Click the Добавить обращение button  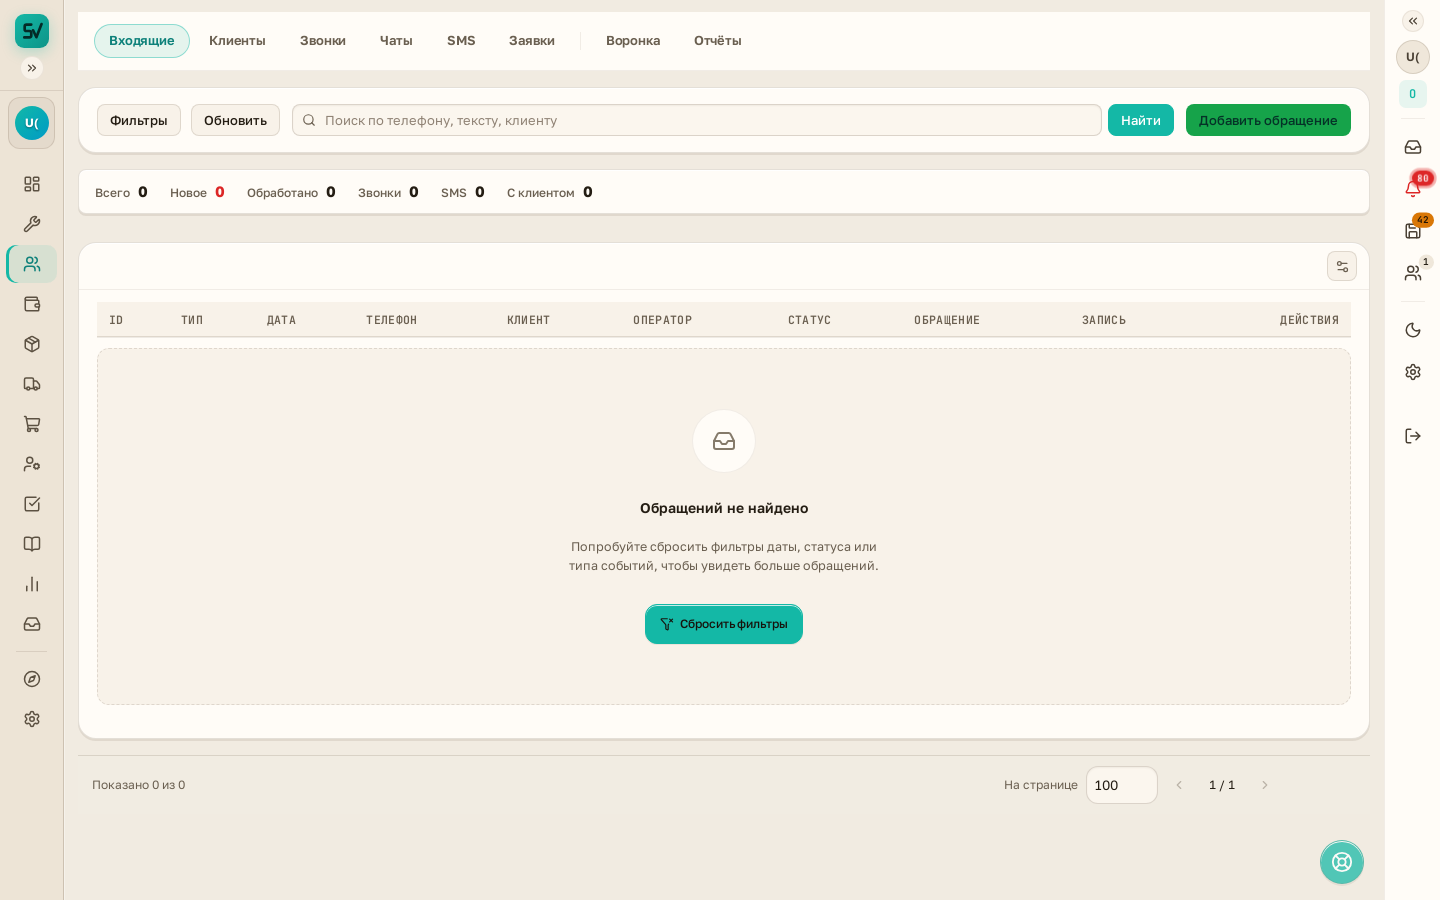(1268, 120)
